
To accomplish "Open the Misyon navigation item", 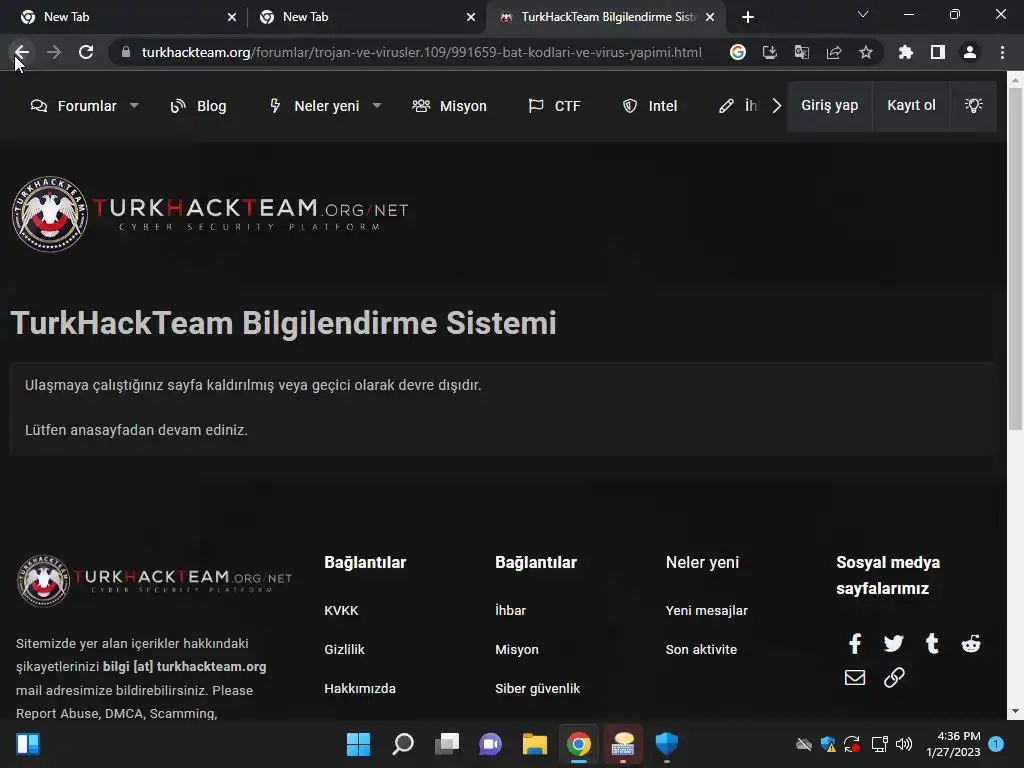I will (449, 106).
